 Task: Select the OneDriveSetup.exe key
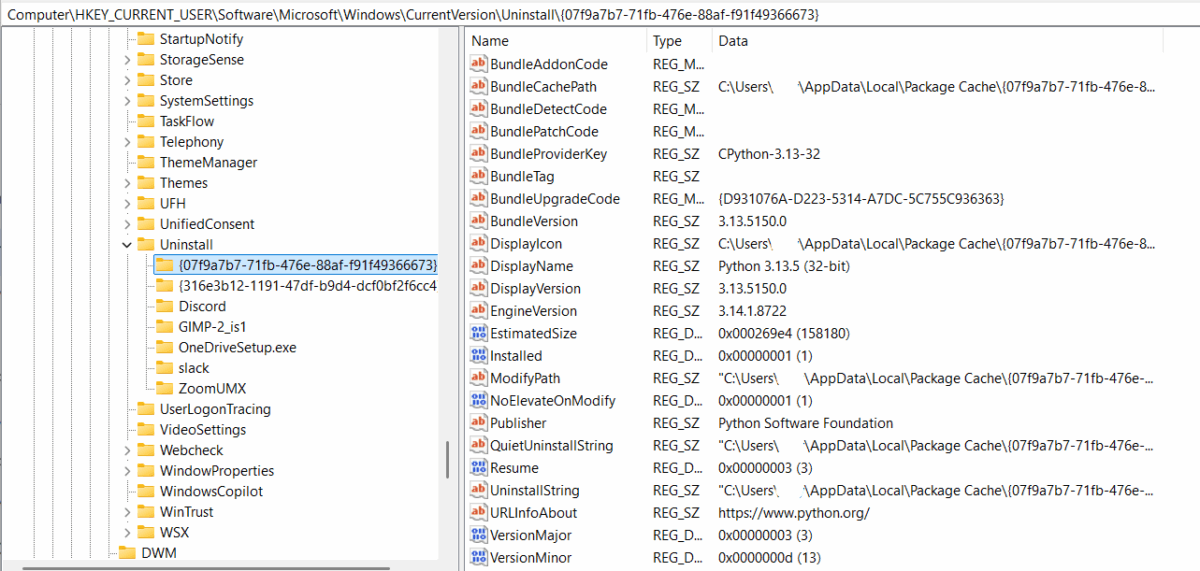click(237, 347)
